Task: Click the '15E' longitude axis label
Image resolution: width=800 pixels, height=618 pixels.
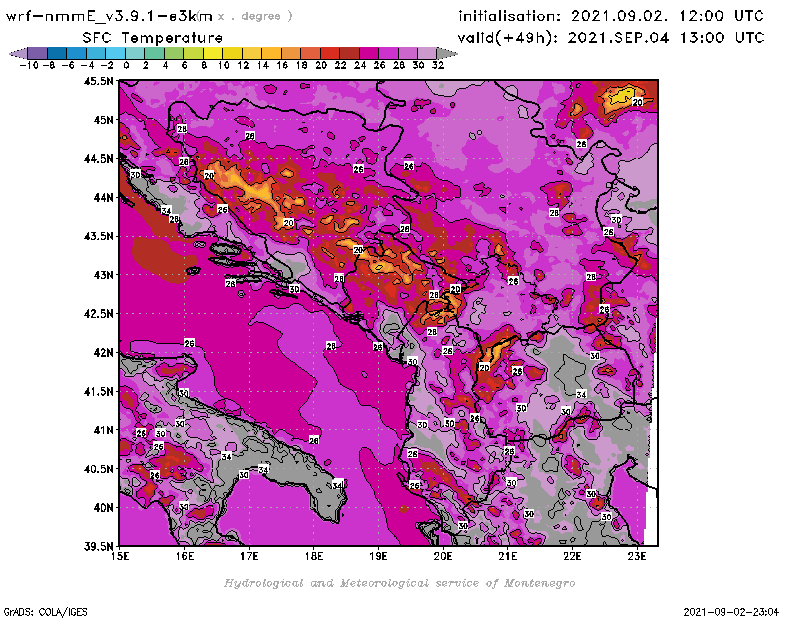Action: (x=120, y=556)
